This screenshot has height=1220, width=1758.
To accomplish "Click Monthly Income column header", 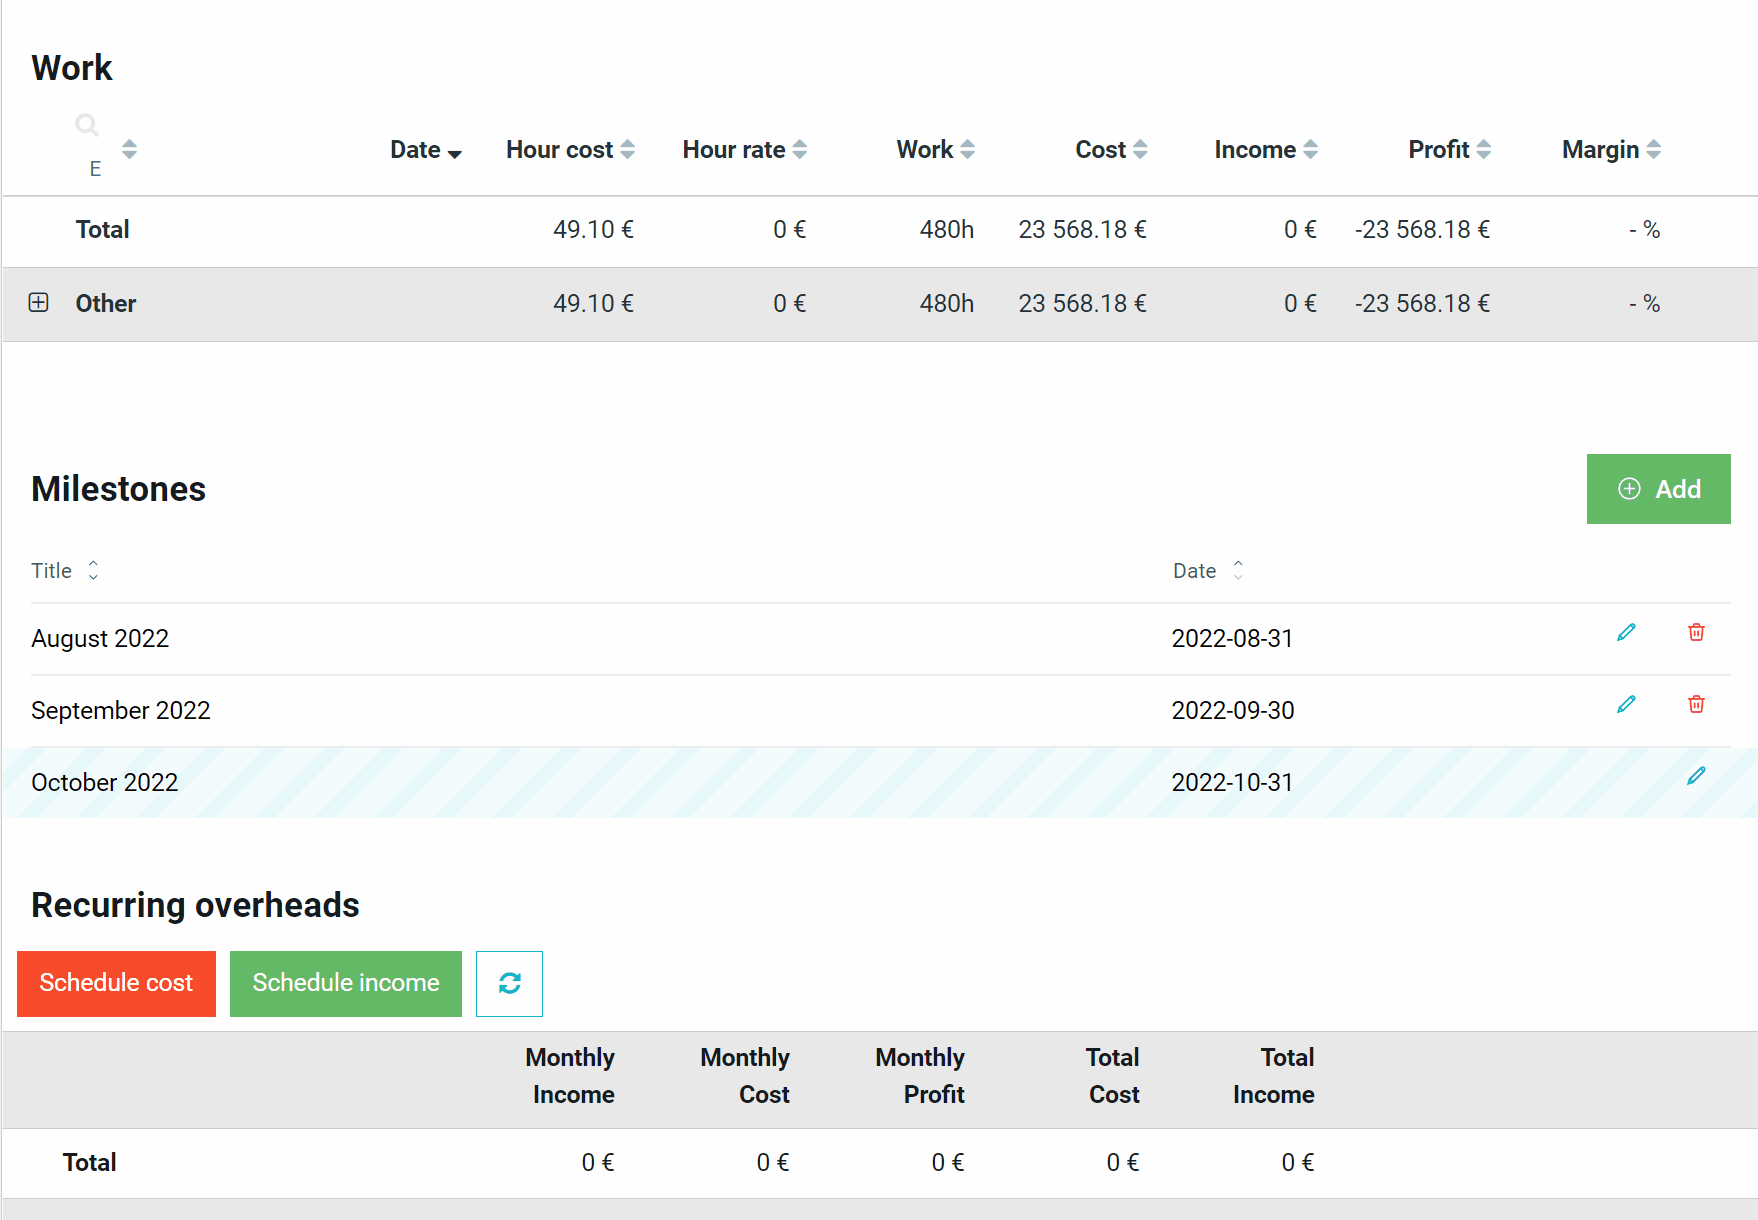I will point(570,1076).
